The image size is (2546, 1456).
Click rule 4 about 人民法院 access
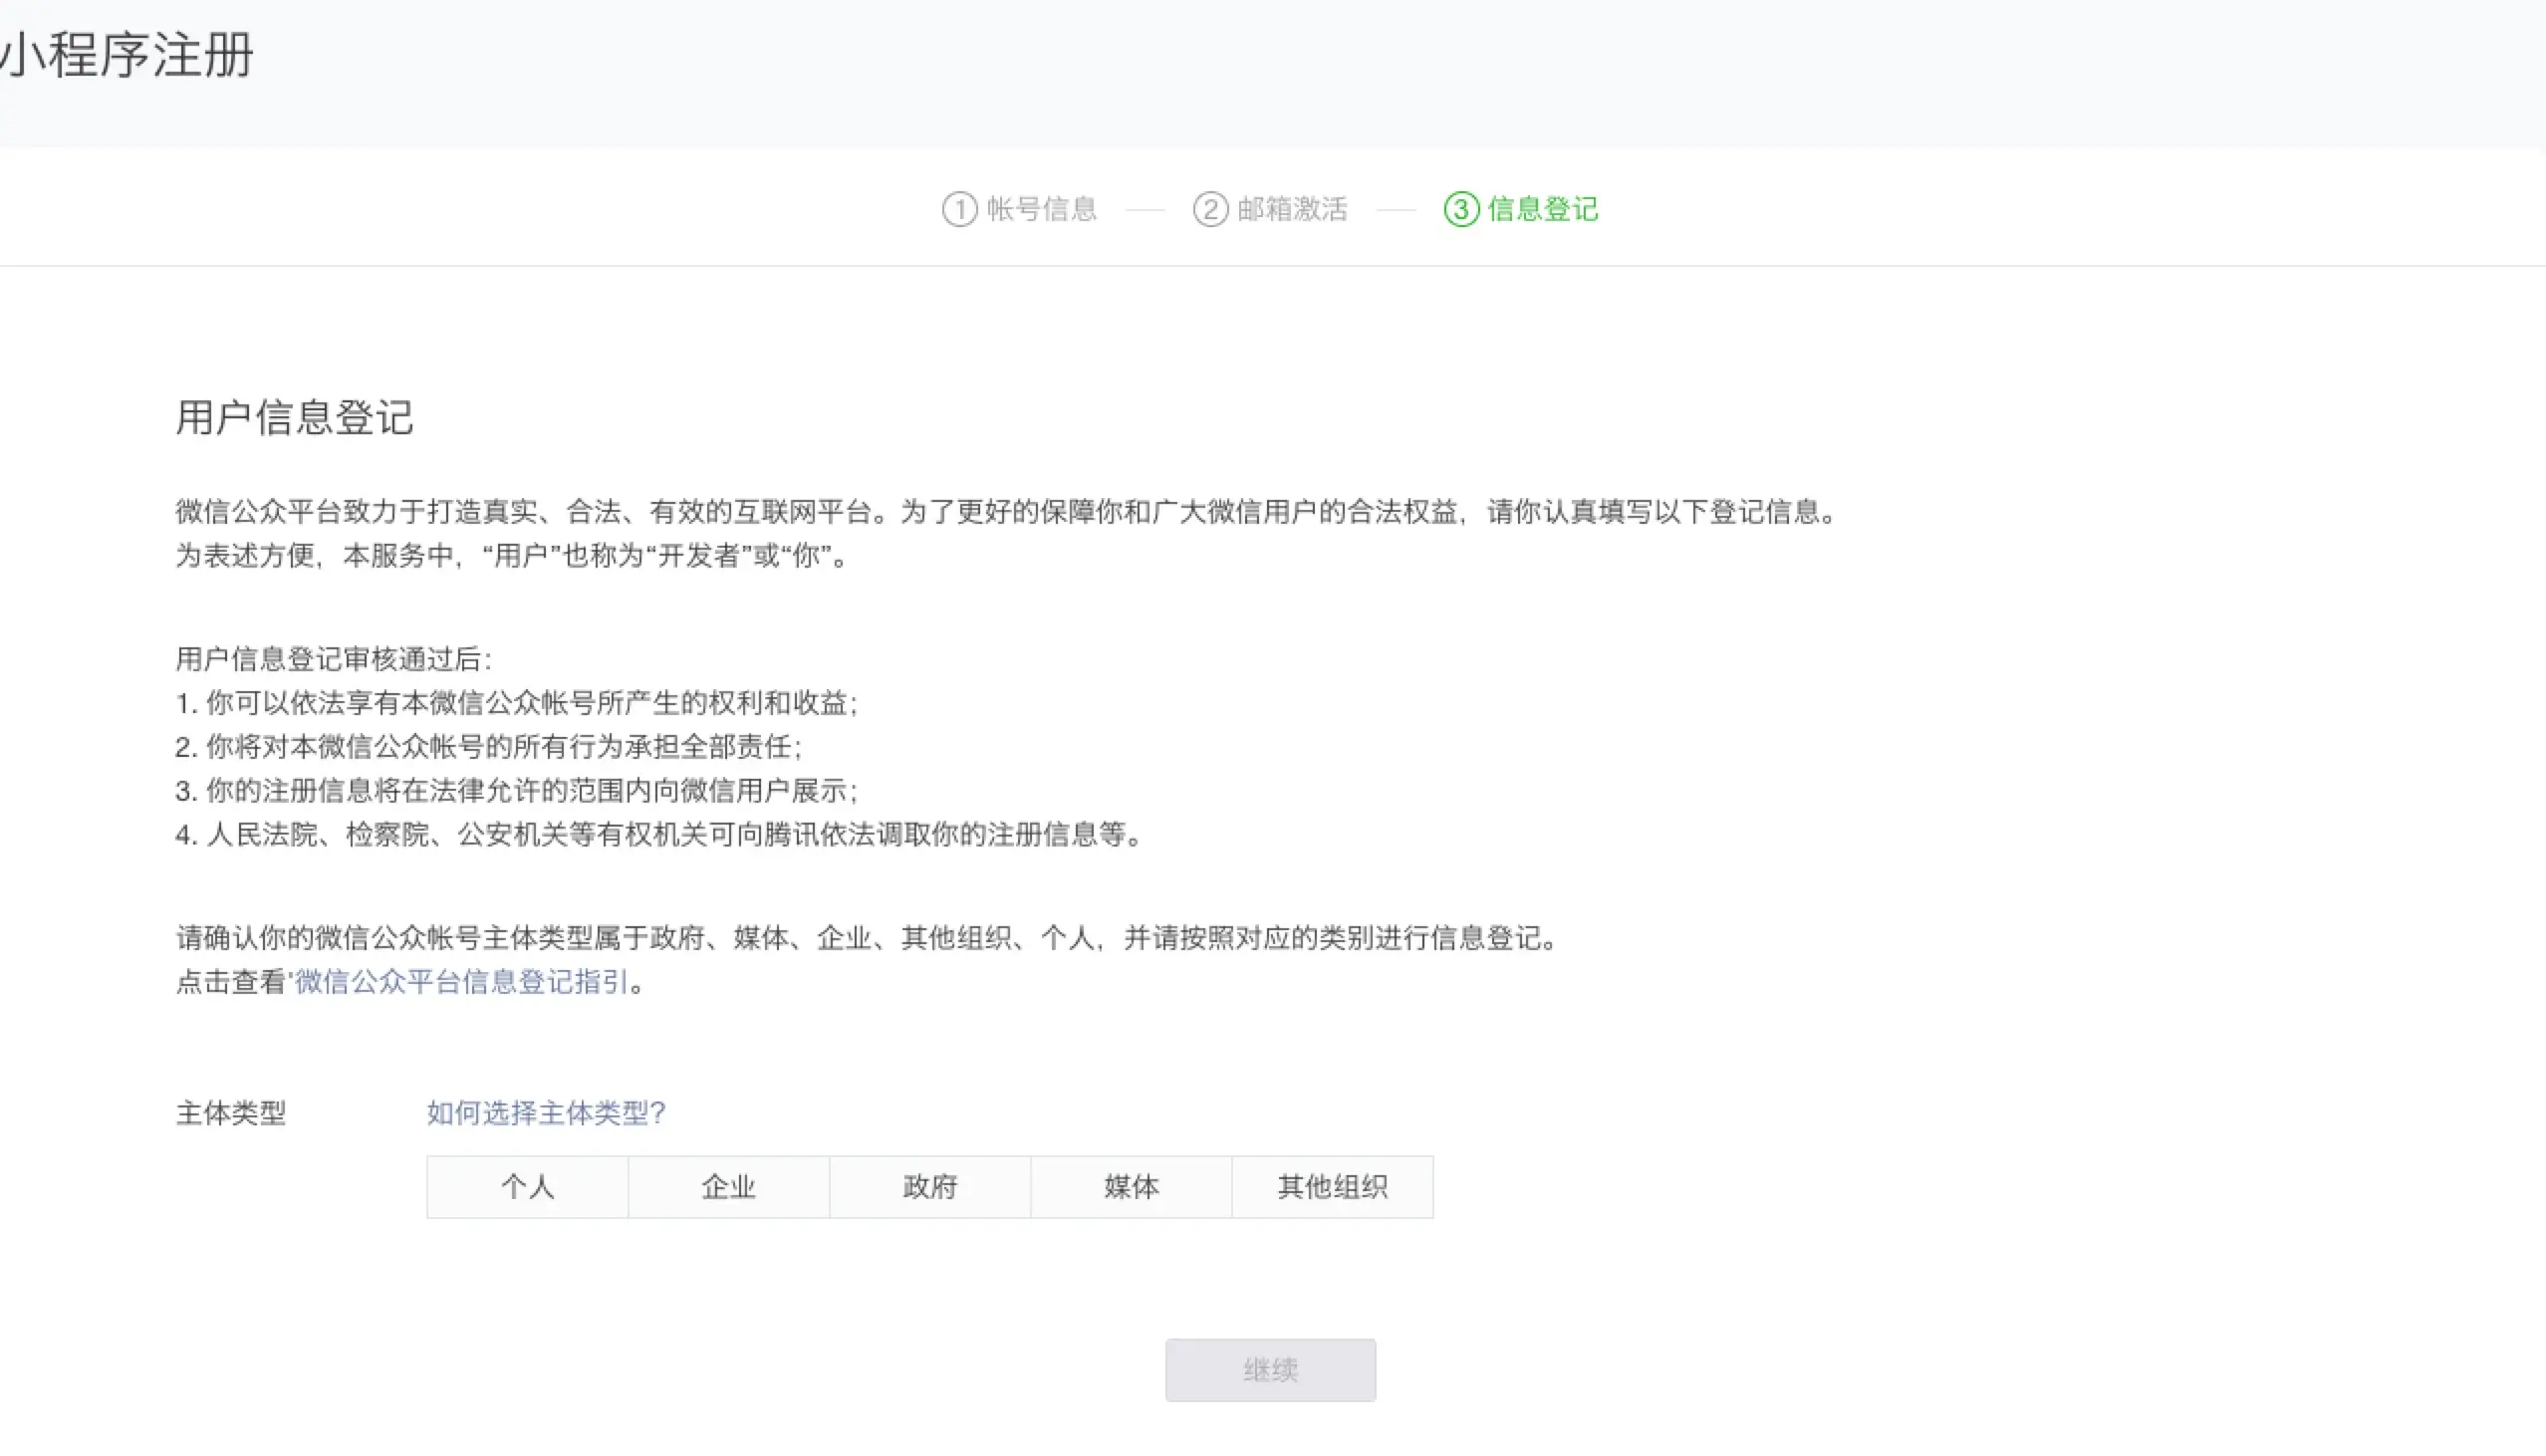(x=660, y=834)
